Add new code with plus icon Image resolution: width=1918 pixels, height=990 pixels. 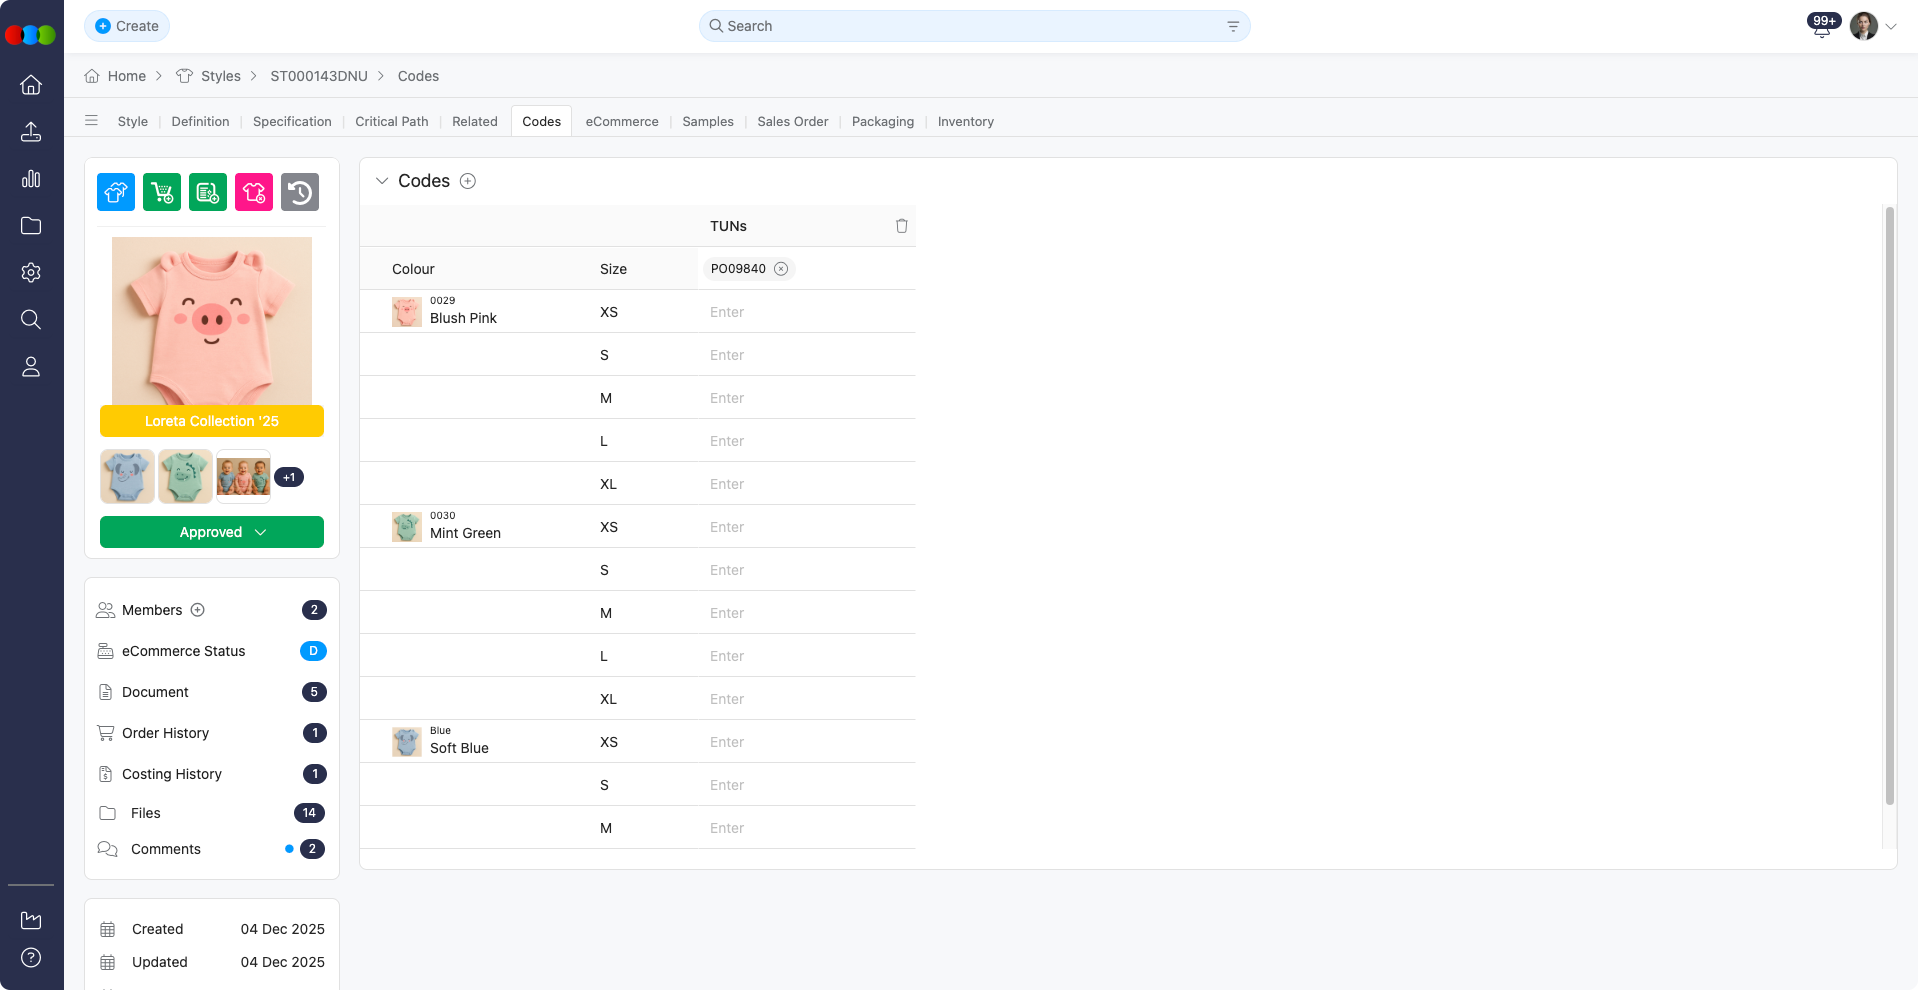468,181
